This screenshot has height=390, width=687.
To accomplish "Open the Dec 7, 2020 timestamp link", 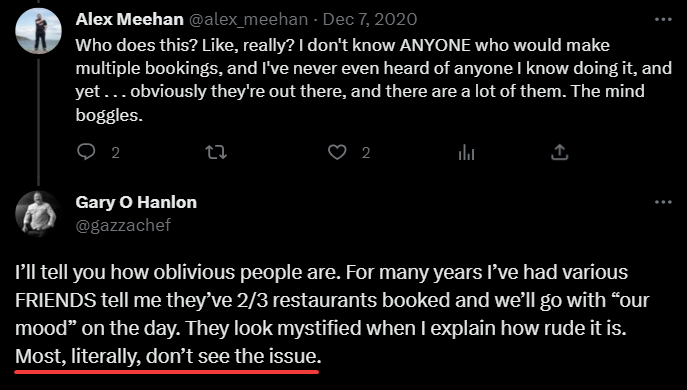I will [370, 19].
